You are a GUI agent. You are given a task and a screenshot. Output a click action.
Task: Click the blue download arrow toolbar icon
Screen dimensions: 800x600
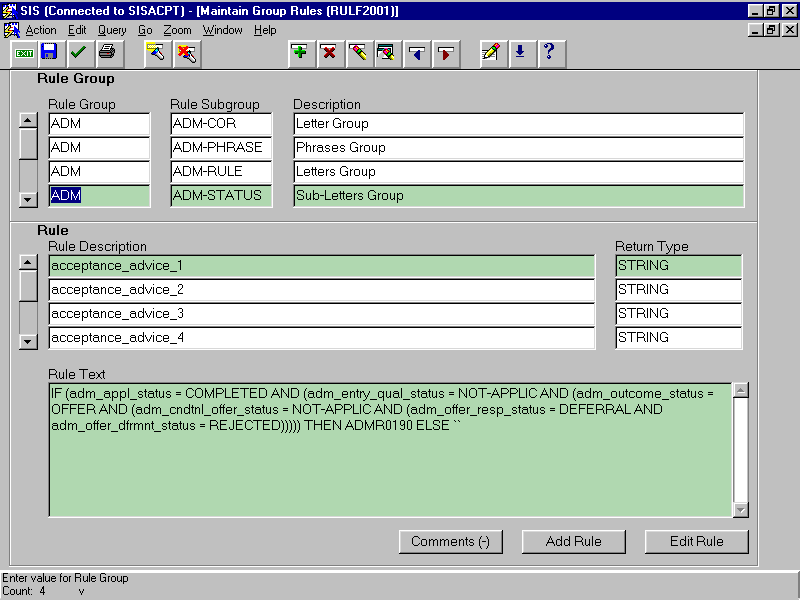tap(519, 52)
